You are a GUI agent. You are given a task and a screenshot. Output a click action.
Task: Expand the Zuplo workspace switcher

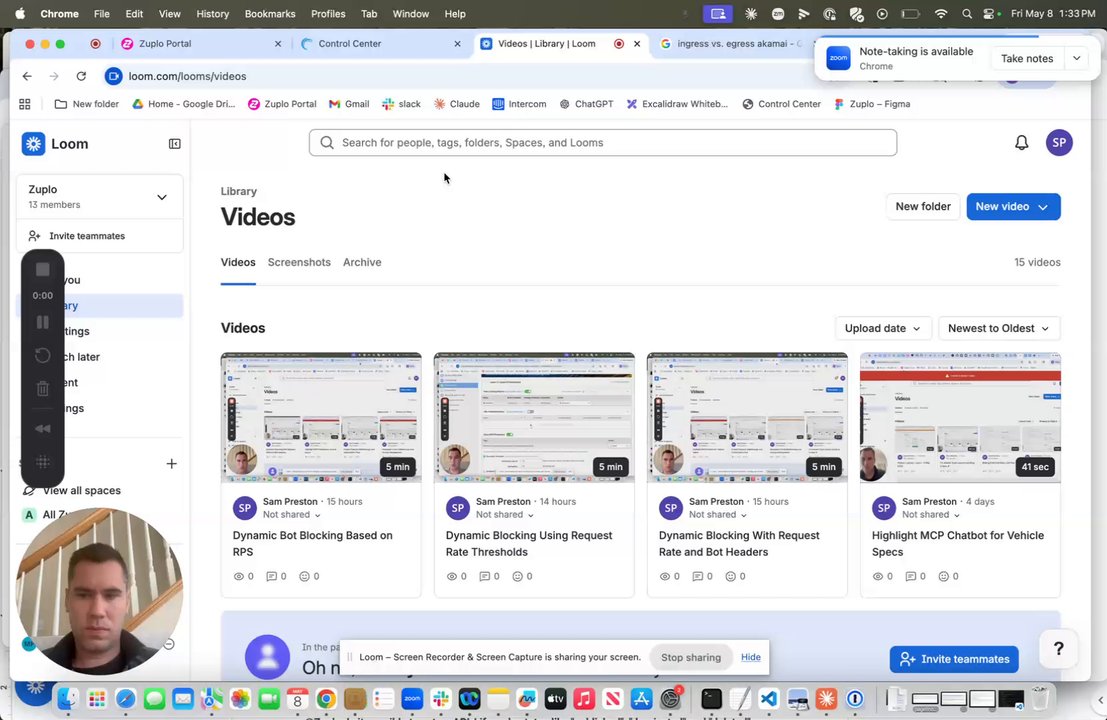(100, 197)
